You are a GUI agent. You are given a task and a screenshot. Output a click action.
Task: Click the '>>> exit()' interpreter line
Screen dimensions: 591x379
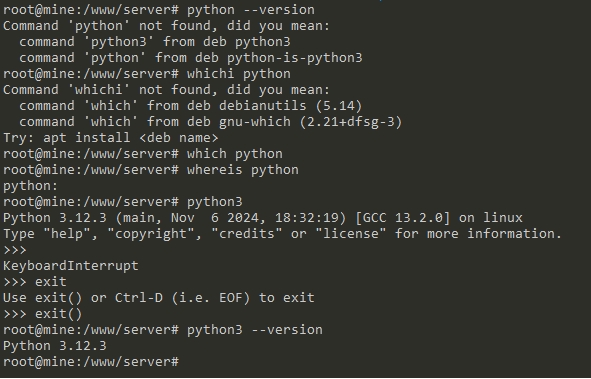tap(42, 314)
